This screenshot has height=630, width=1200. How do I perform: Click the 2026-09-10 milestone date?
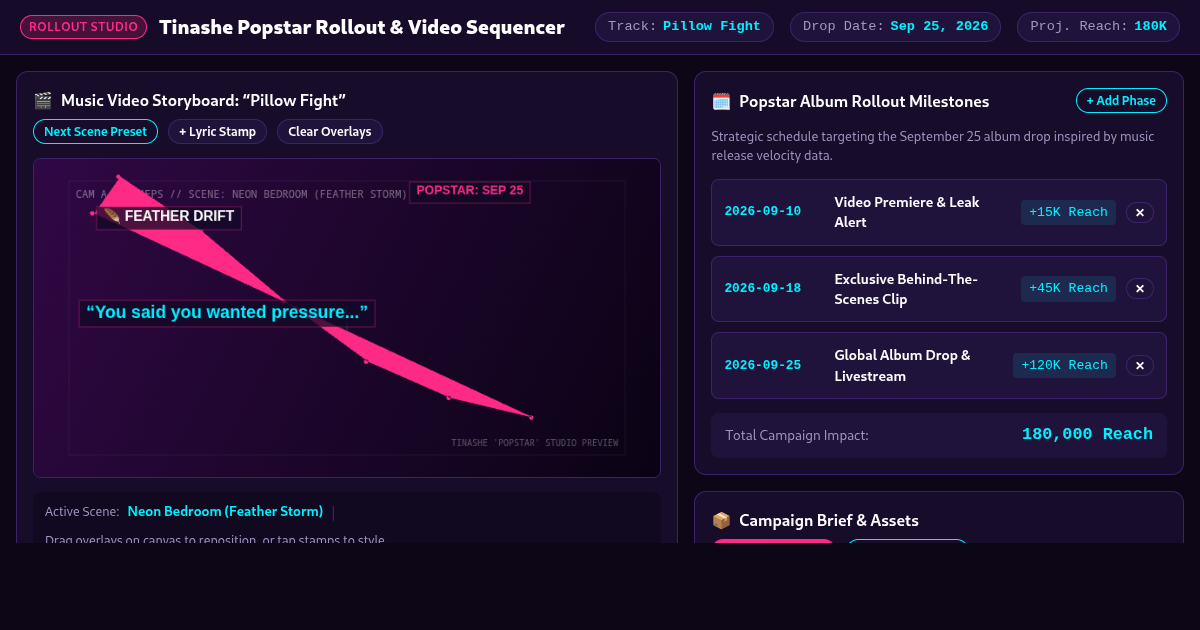point(763,212)
